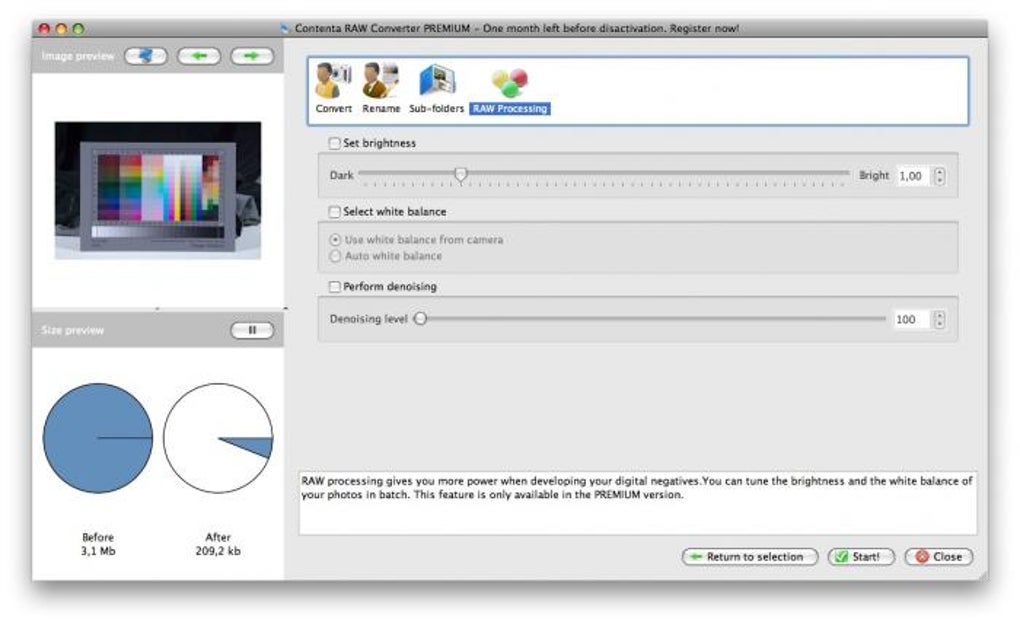Viewport: 1020px width, 625px height.
Task: Select the RAW Processing colored balls icon
Action: point(510,83)
